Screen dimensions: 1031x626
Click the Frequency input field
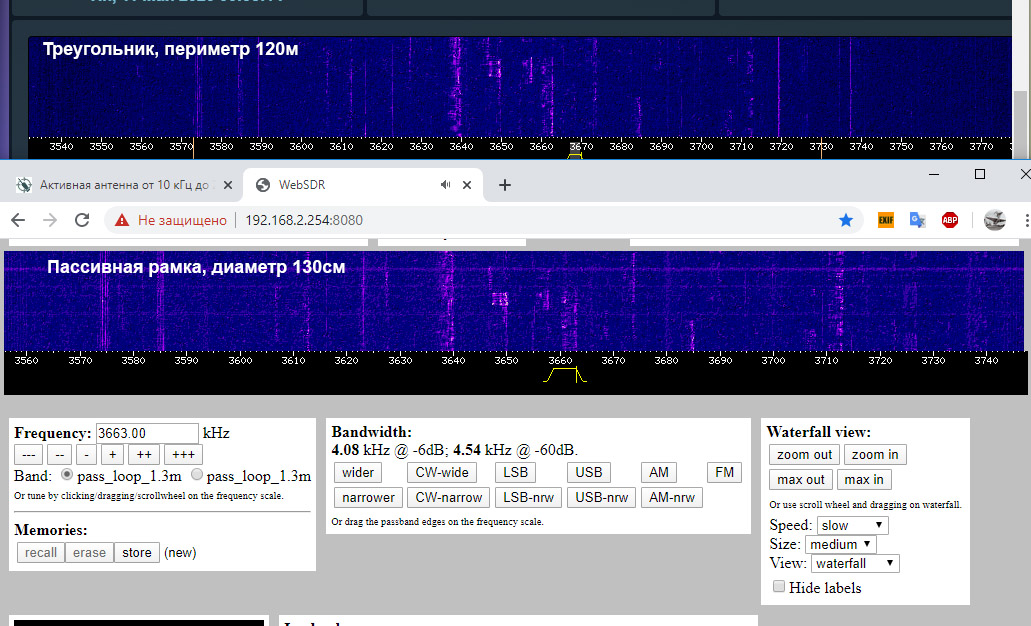tap(147, 433)
